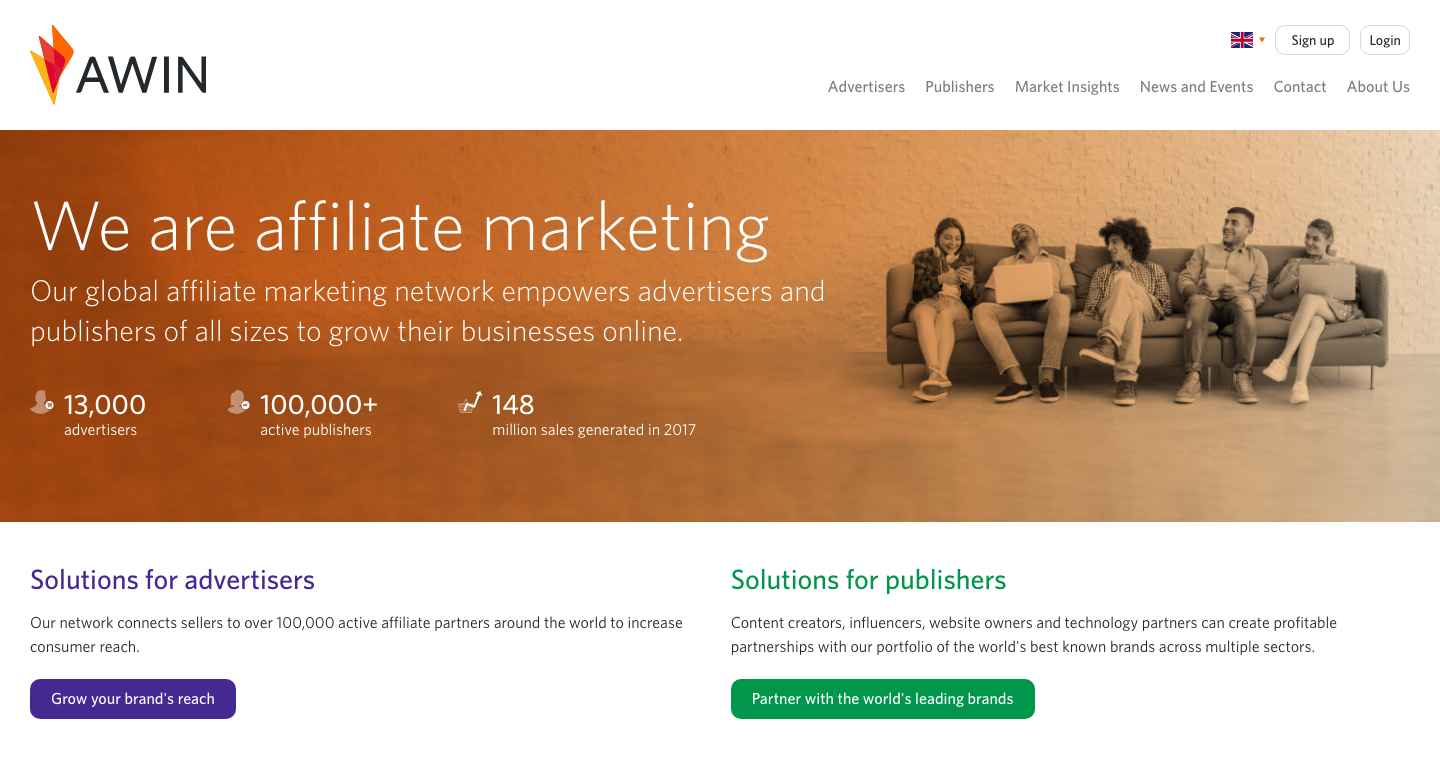Click the active publishers person icon
Image resolution: width=1440 pixels, height=775 pixels.
238,403
